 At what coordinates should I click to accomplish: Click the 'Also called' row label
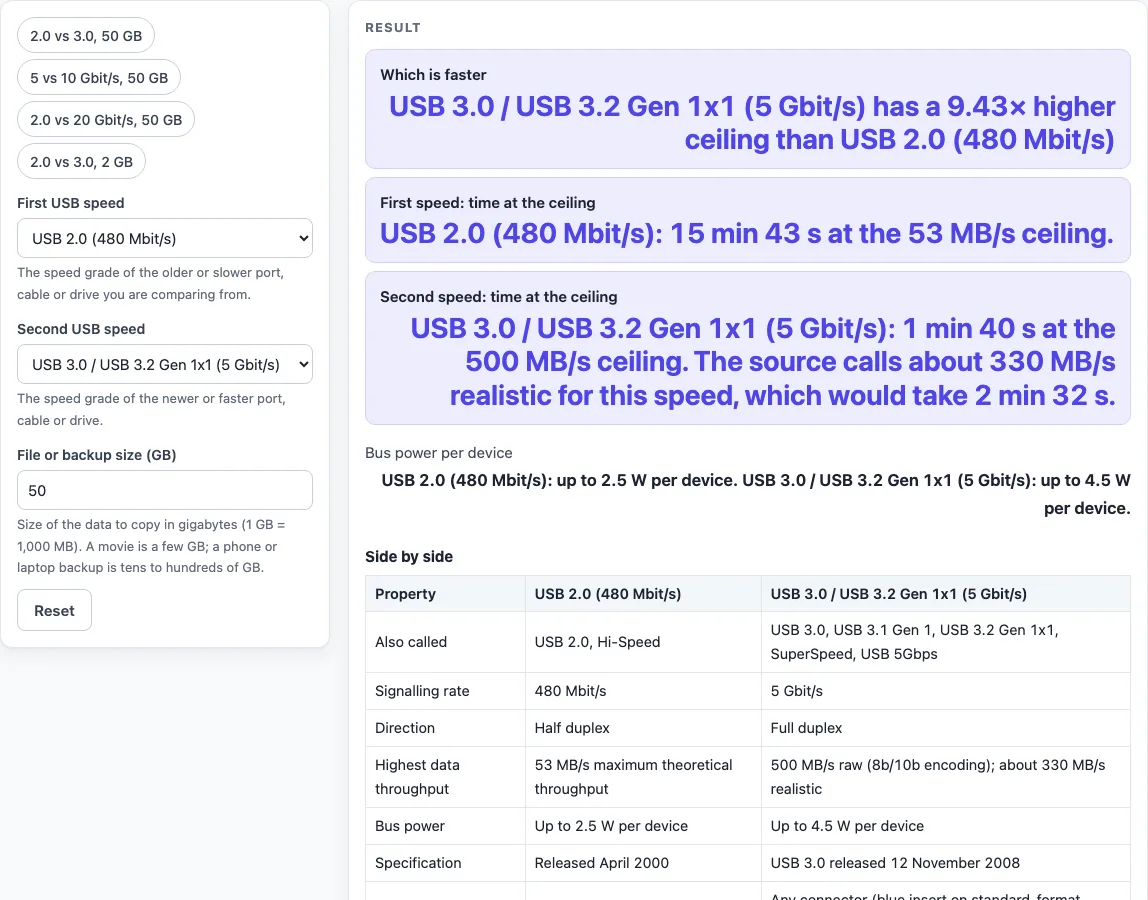(445, 642)
